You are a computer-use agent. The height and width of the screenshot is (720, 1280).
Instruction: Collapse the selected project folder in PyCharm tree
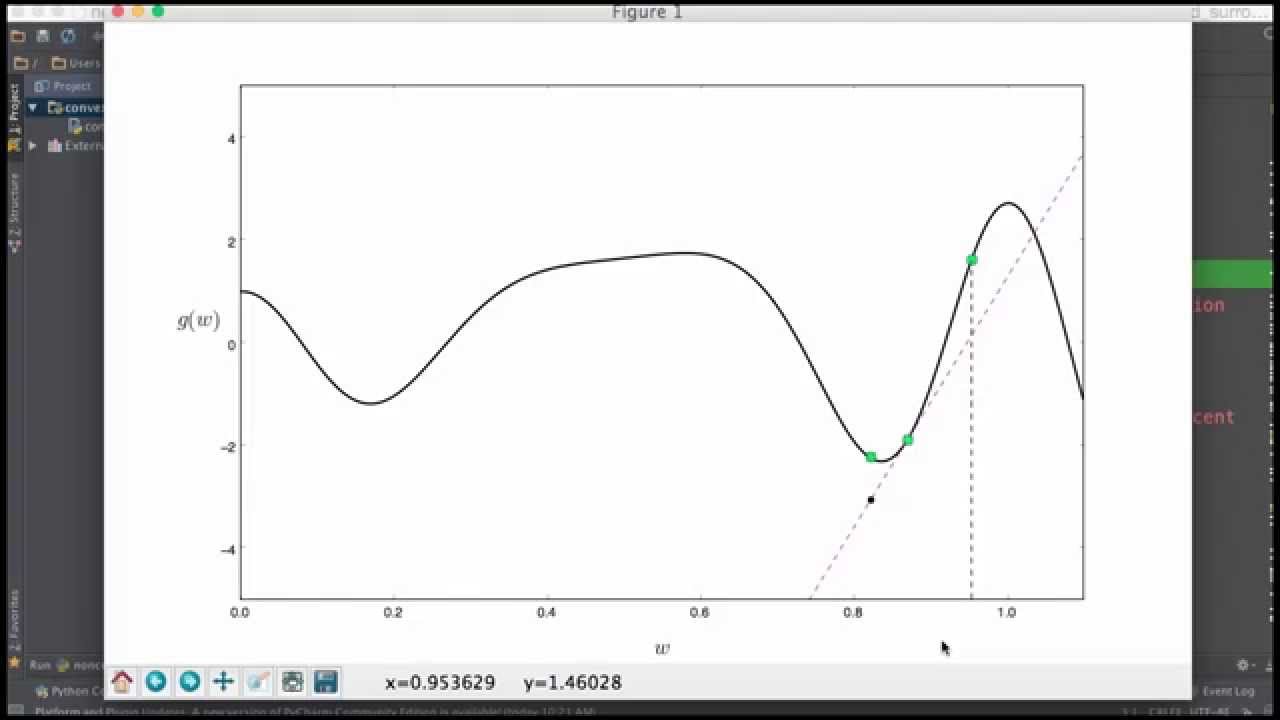[x=33, y=107]
